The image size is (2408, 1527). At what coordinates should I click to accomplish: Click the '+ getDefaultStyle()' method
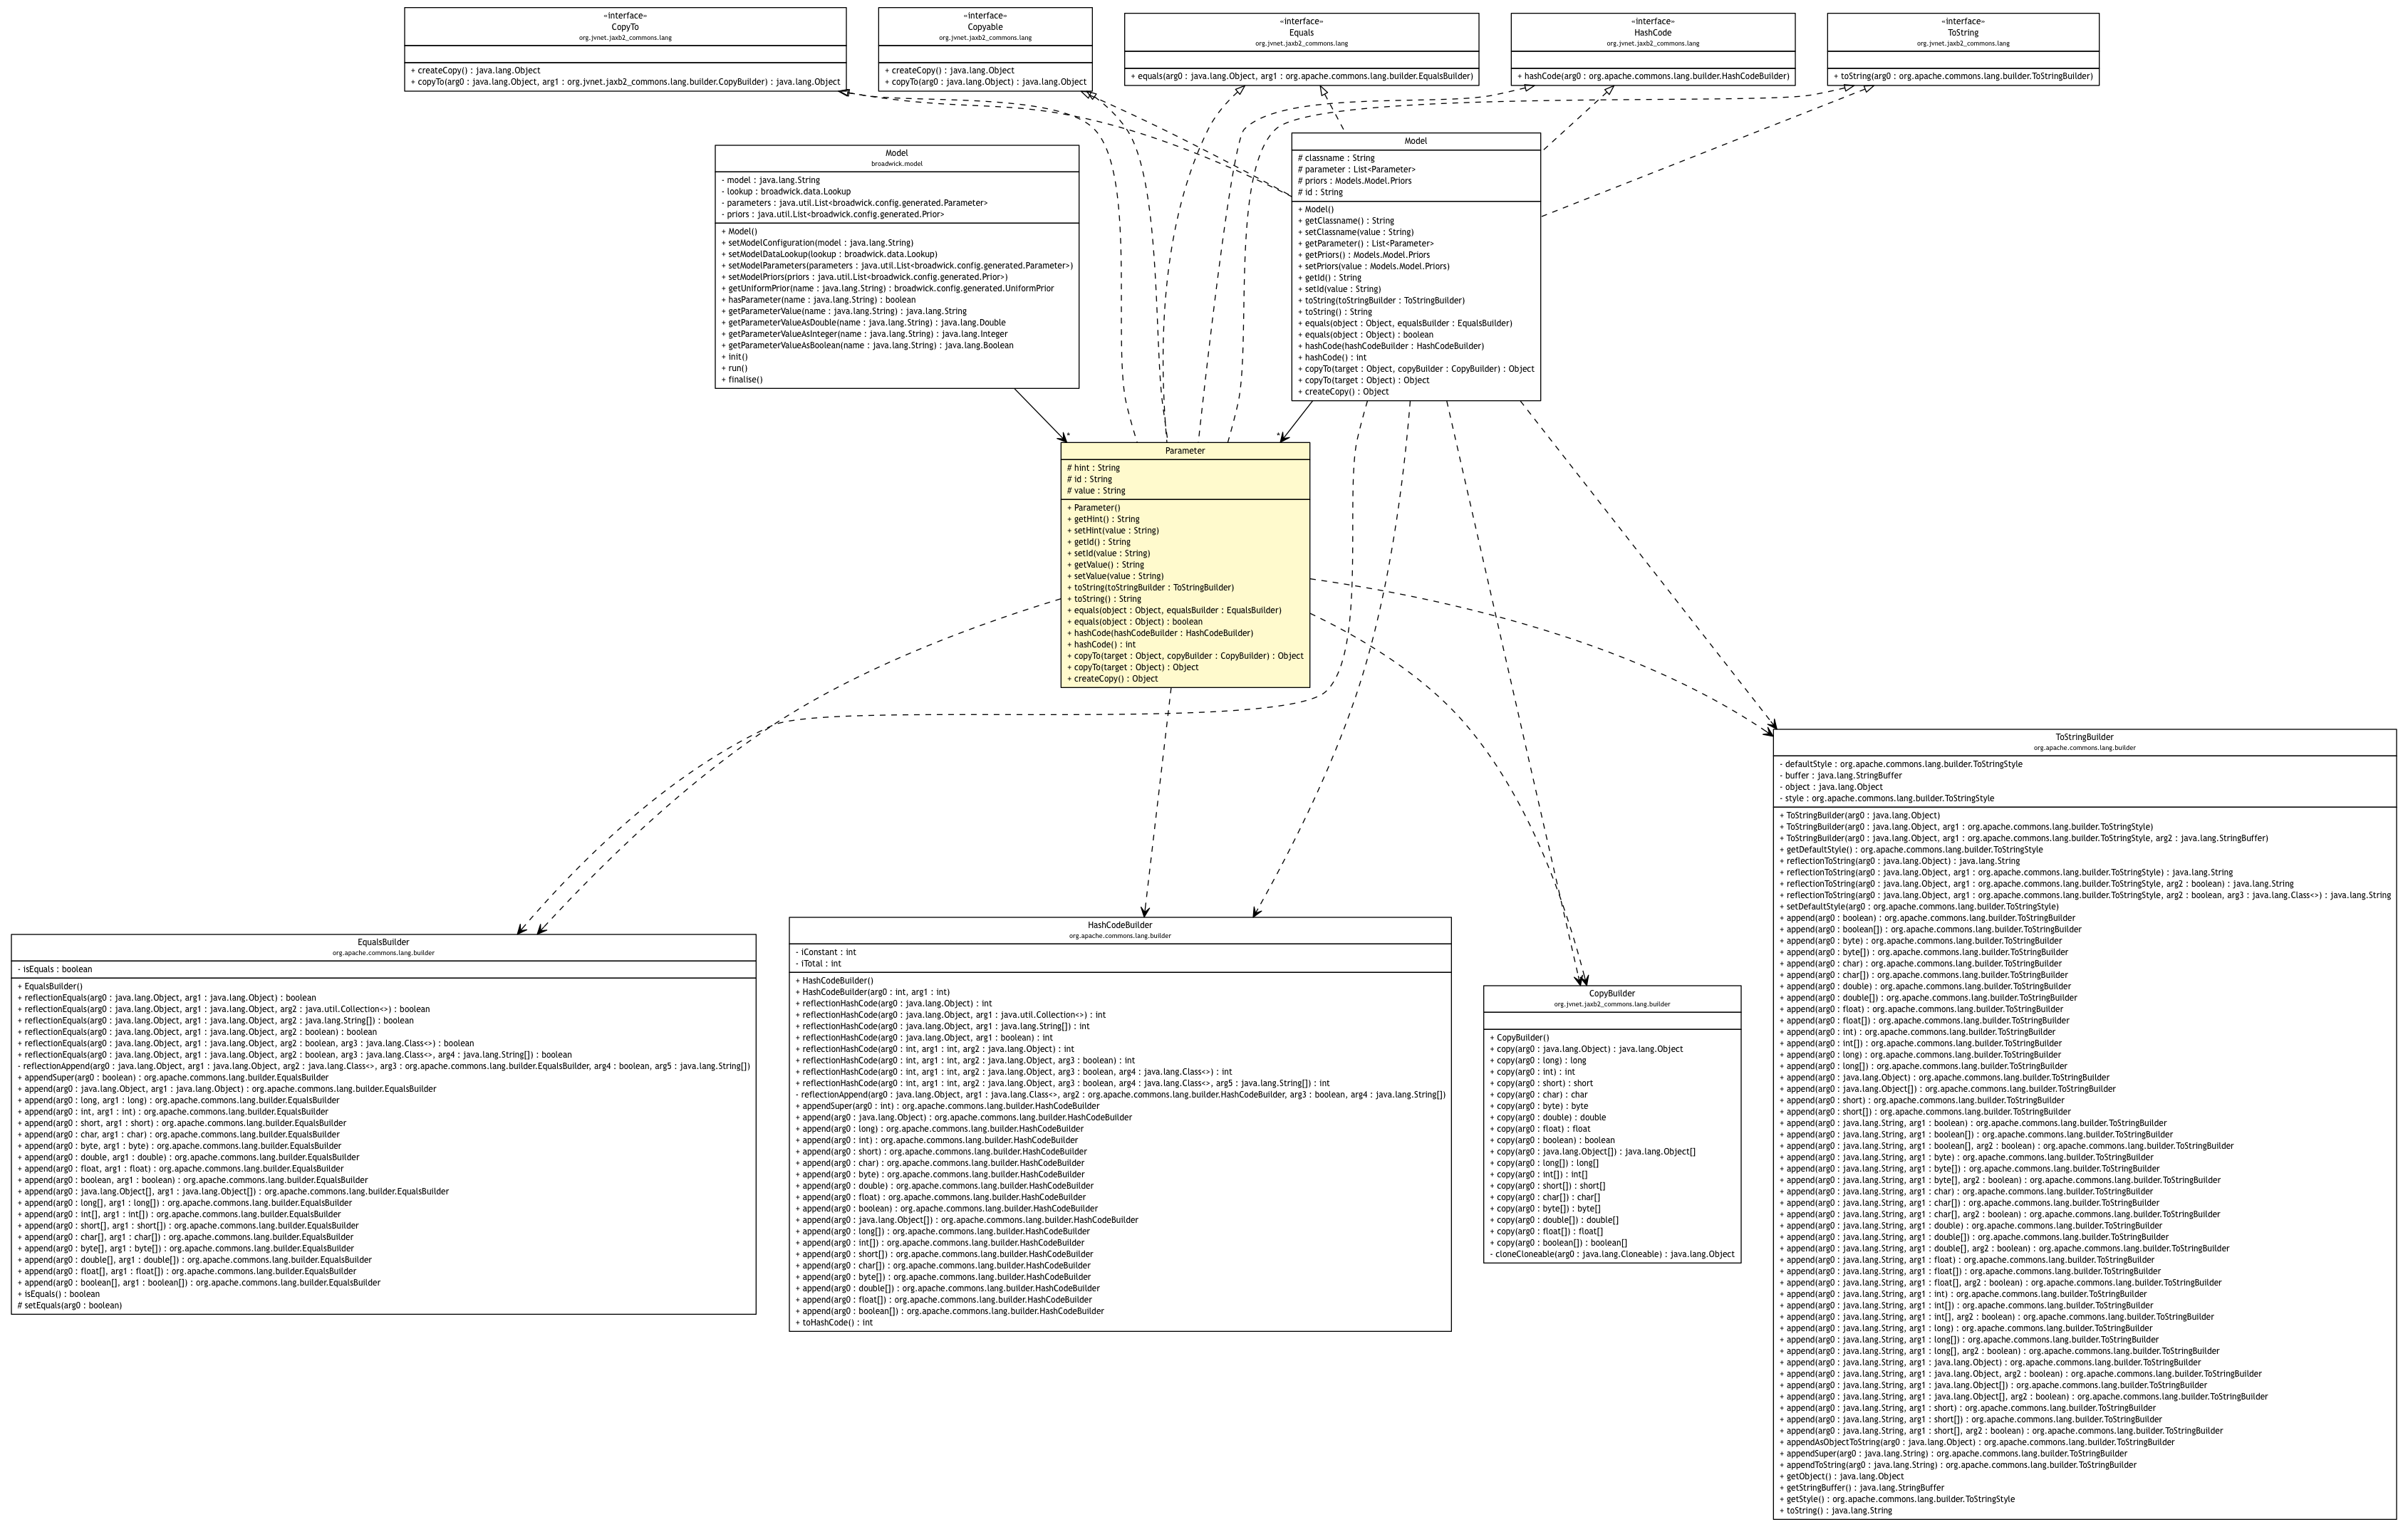point(1911,850)
